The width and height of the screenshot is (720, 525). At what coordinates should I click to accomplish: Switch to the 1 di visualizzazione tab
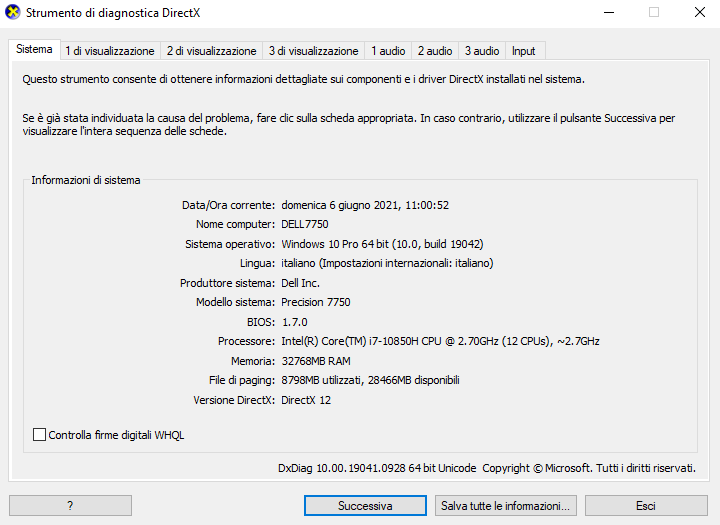[x=110, y=51]
